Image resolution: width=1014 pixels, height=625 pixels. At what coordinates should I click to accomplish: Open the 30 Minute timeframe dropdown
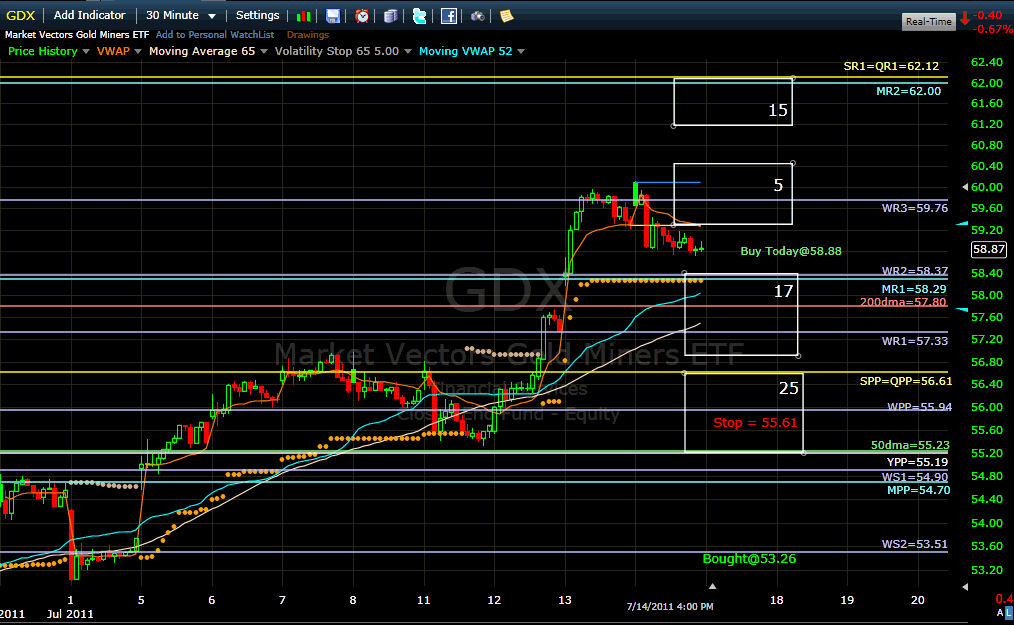(180, 15)
